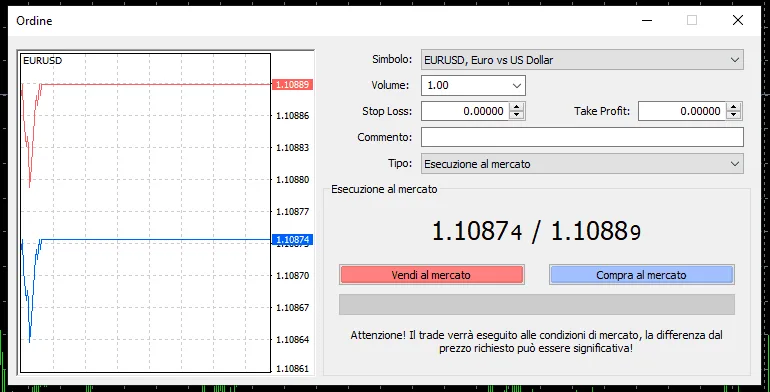Close the Ordine dialog

click(x=738, y=20)
